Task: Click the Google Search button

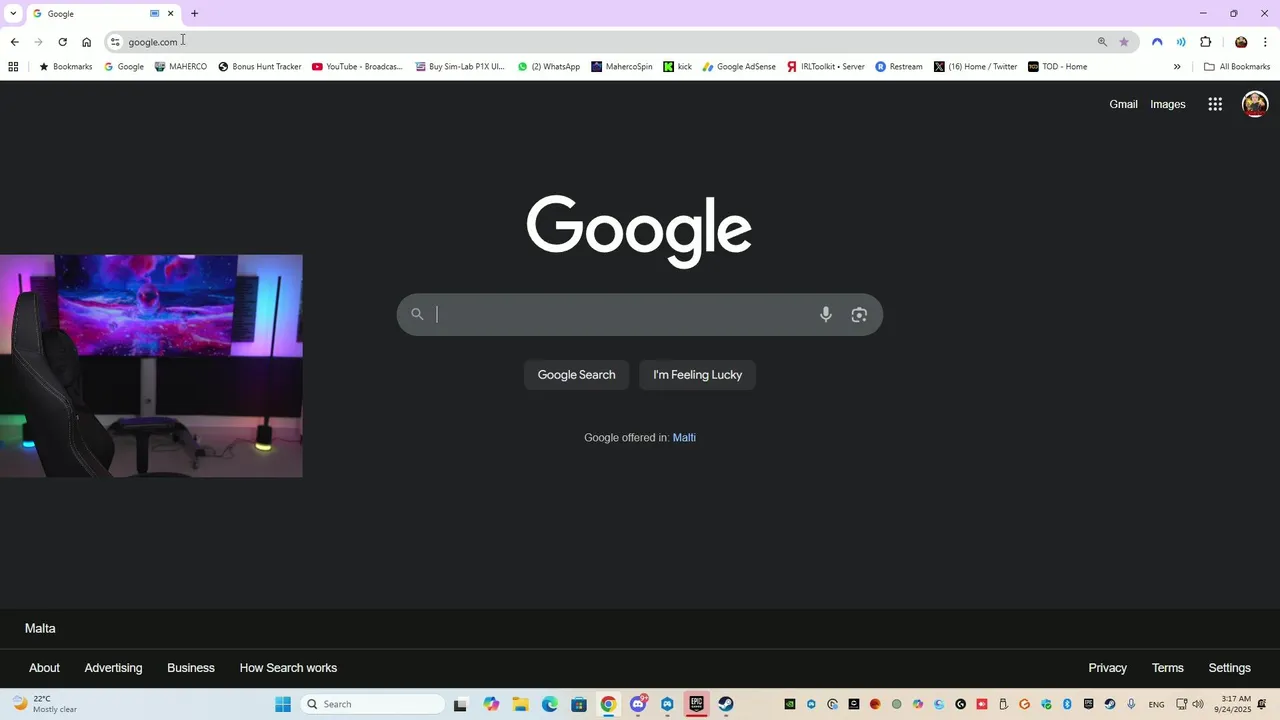Action: (x=577, y=375)
